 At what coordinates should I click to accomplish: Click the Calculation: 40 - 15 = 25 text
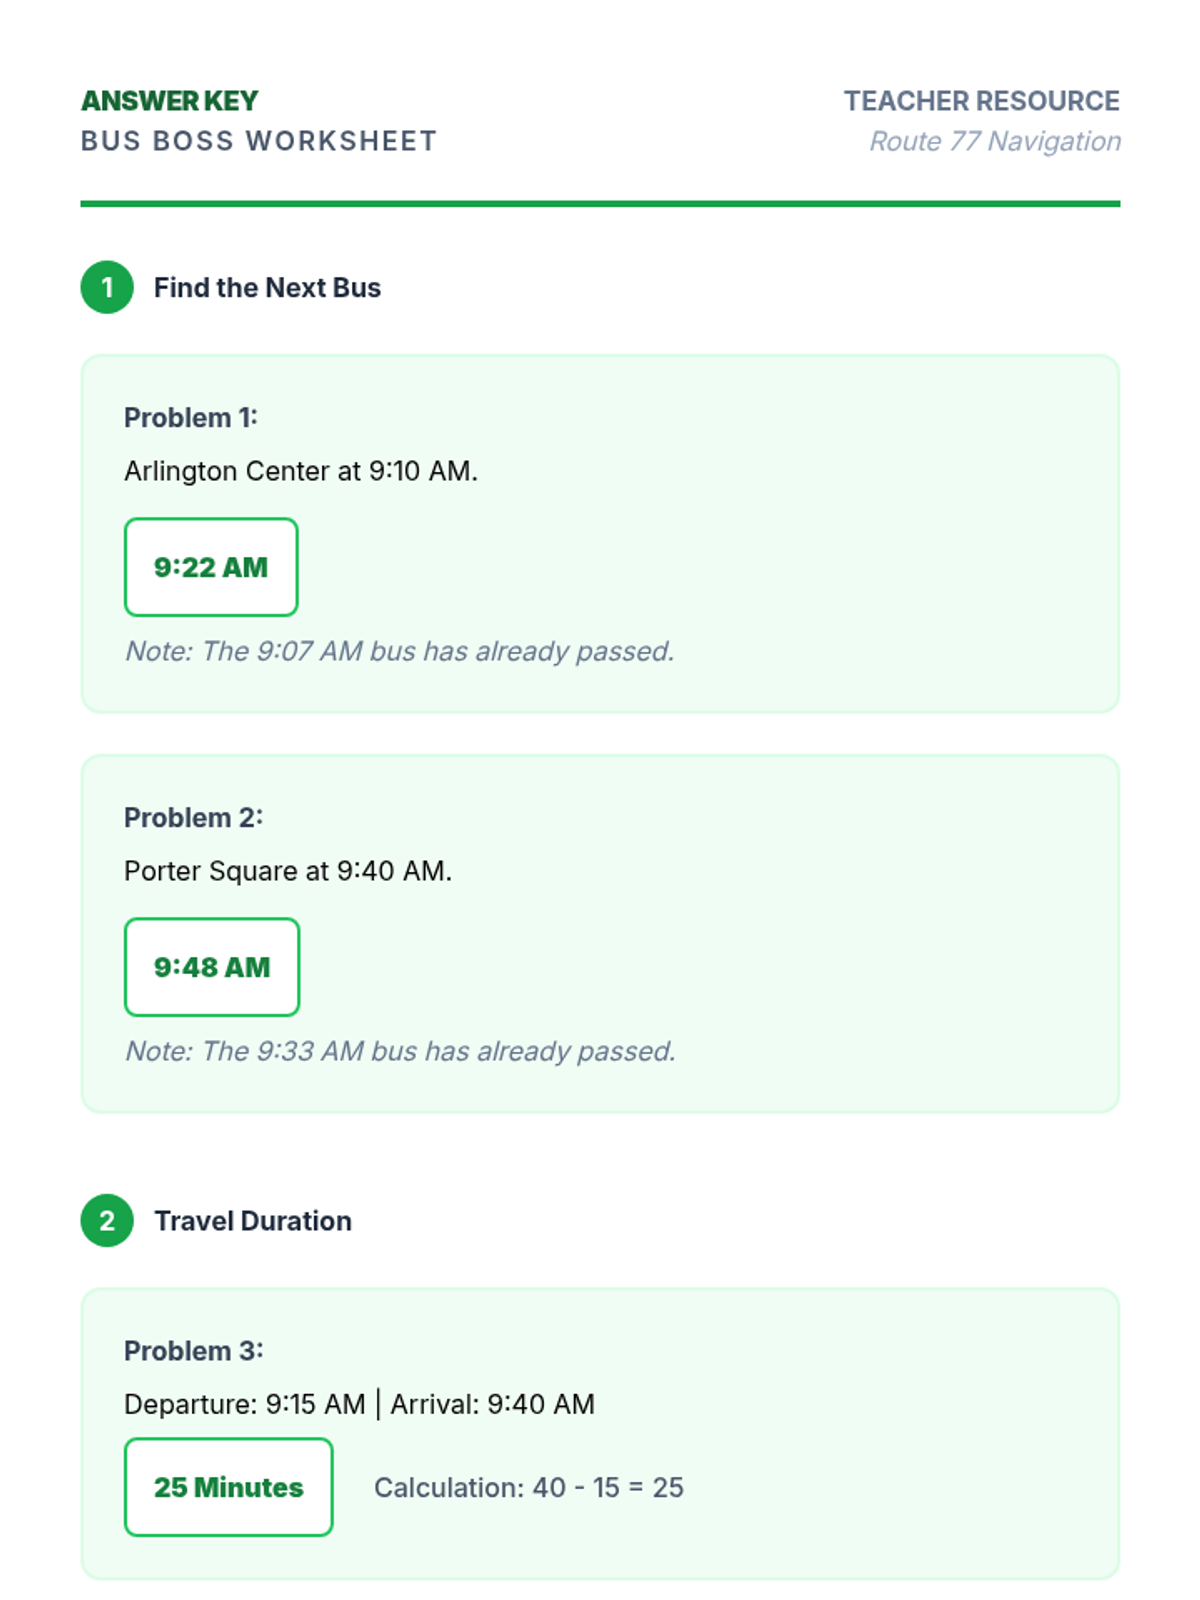(x=528, y=1487)
